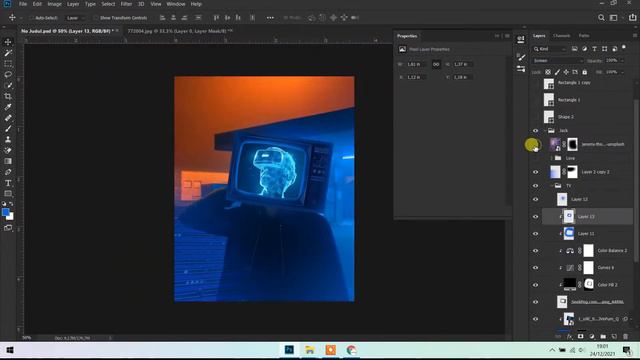Viewport: 640px width, 360px height.
Task: Expand the Love group arrow
Action: [552, 158]
